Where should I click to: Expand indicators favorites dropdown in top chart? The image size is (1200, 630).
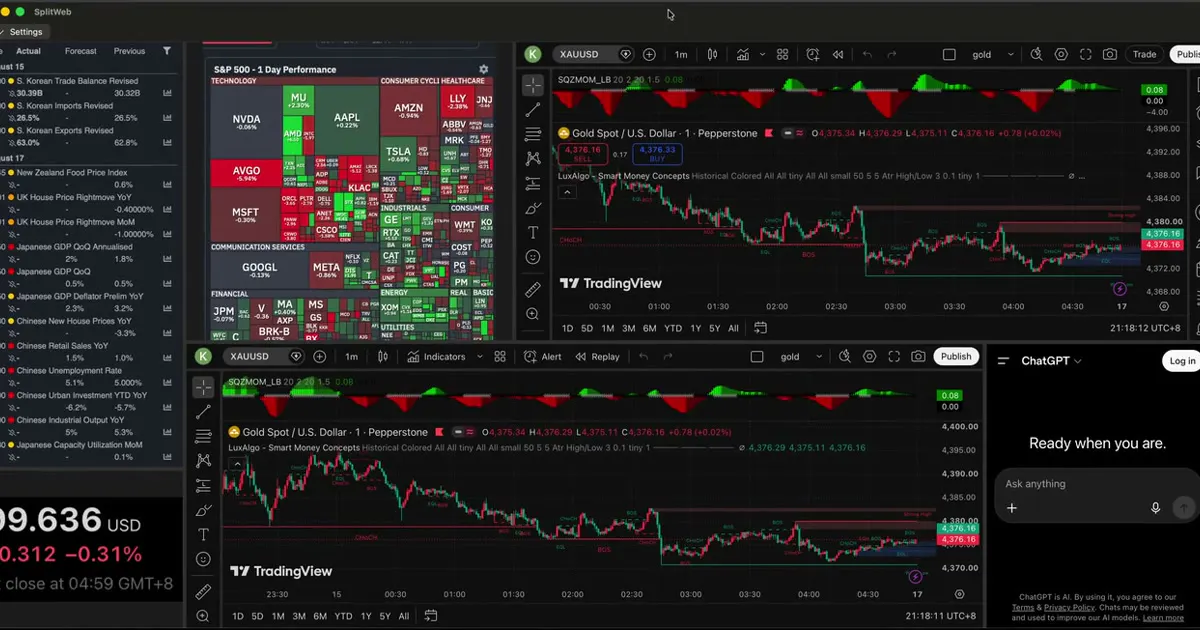(x=762, y=54)
